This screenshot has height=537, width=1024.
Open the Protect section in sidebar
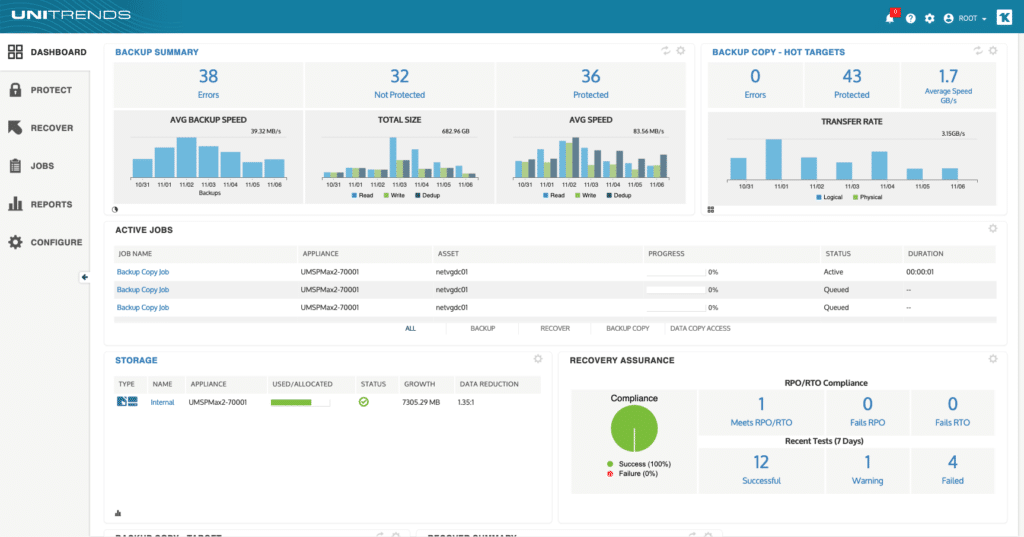click(x=40, y=90)
